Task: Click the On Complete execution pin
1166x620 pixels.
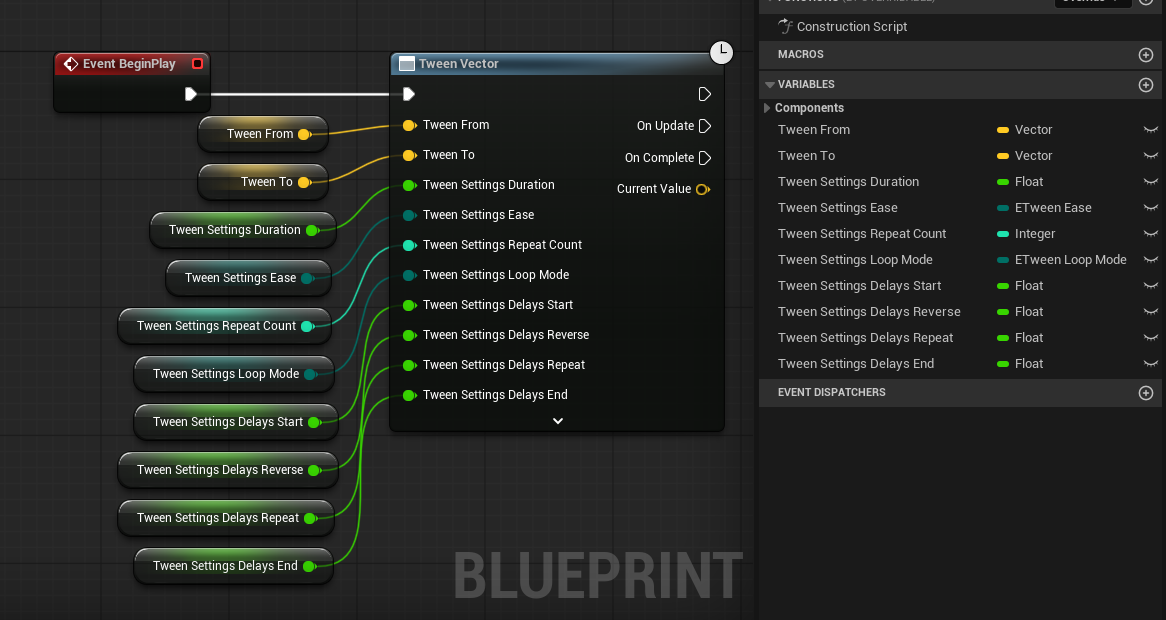Action: click(705, 158)
